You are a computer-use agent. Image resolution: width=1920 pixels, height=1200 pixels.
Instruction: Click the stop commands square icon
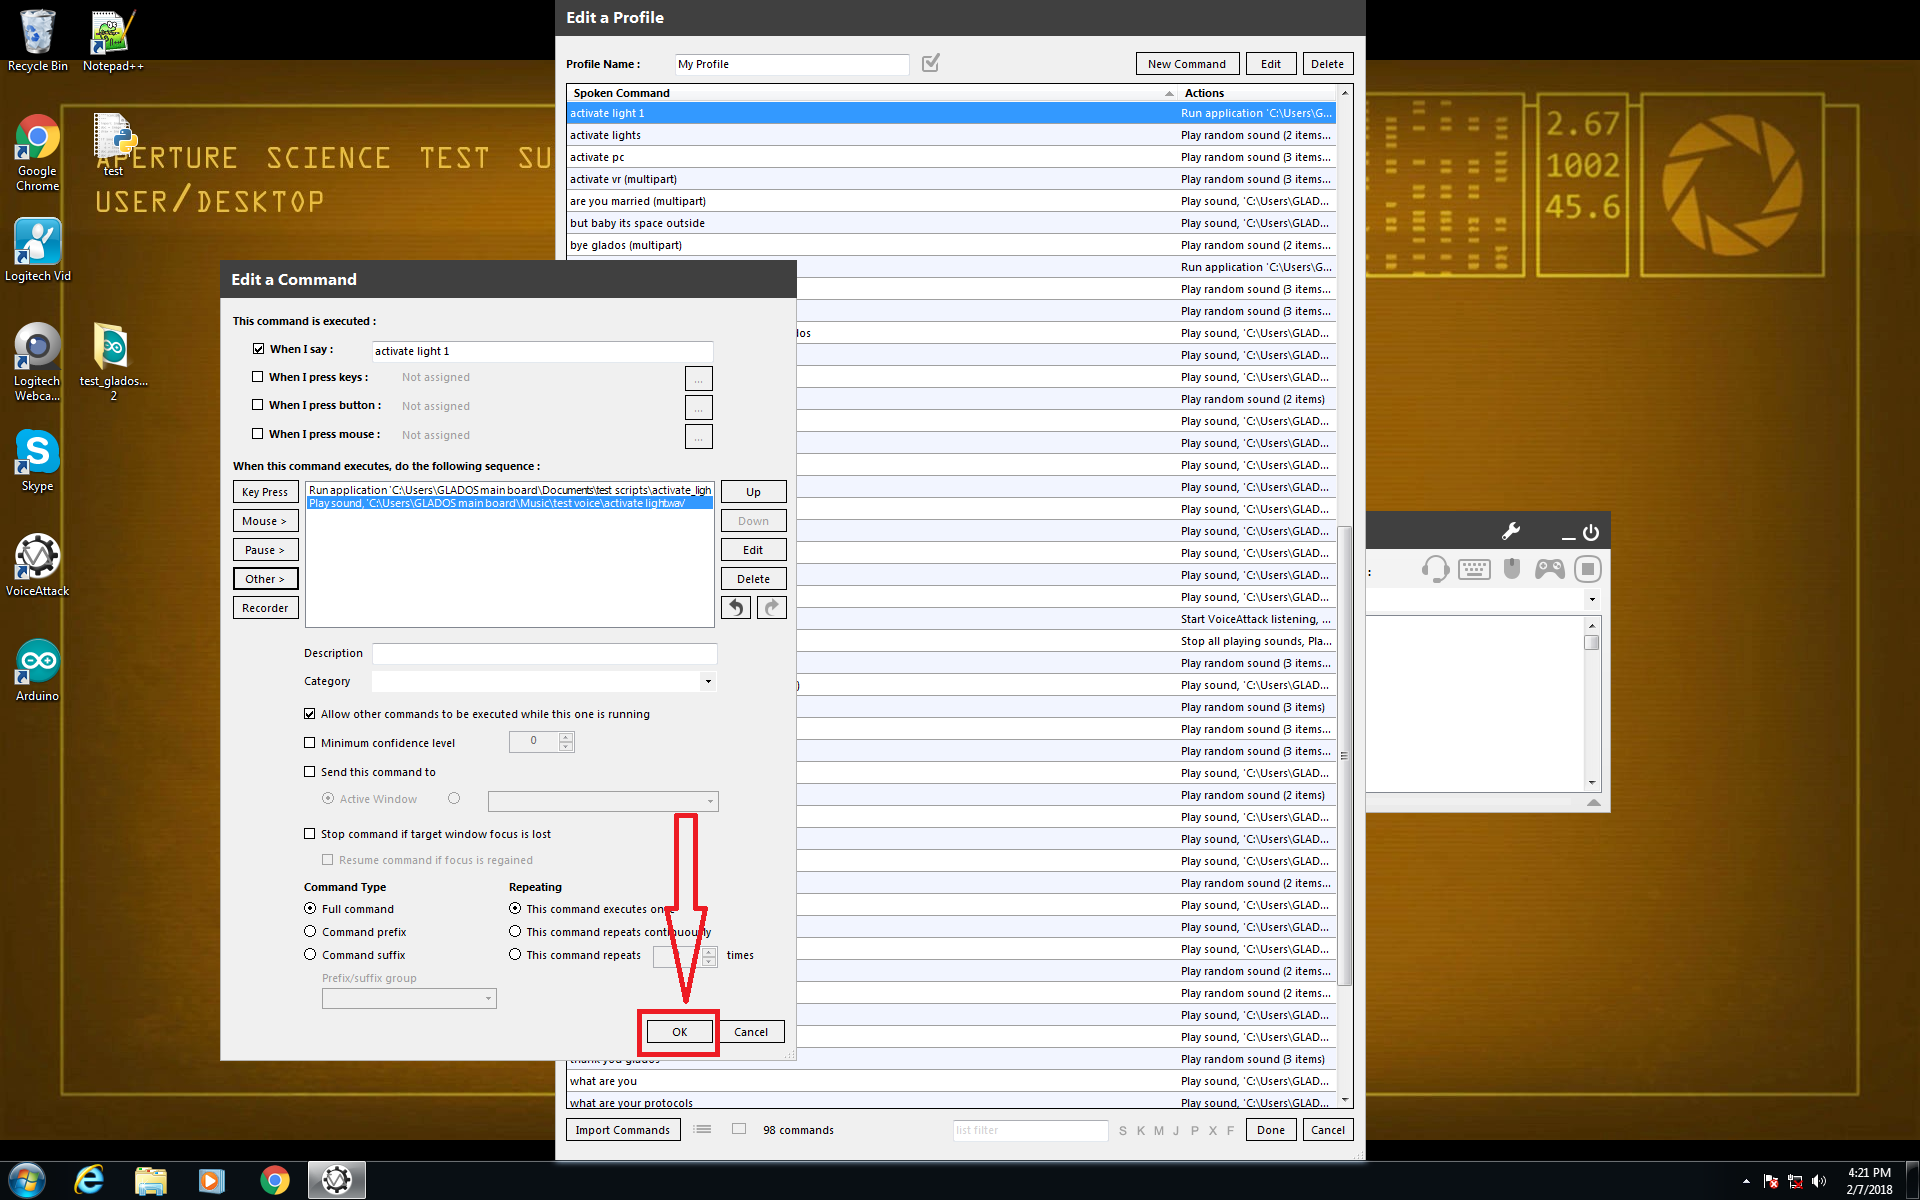point(1587,569)
